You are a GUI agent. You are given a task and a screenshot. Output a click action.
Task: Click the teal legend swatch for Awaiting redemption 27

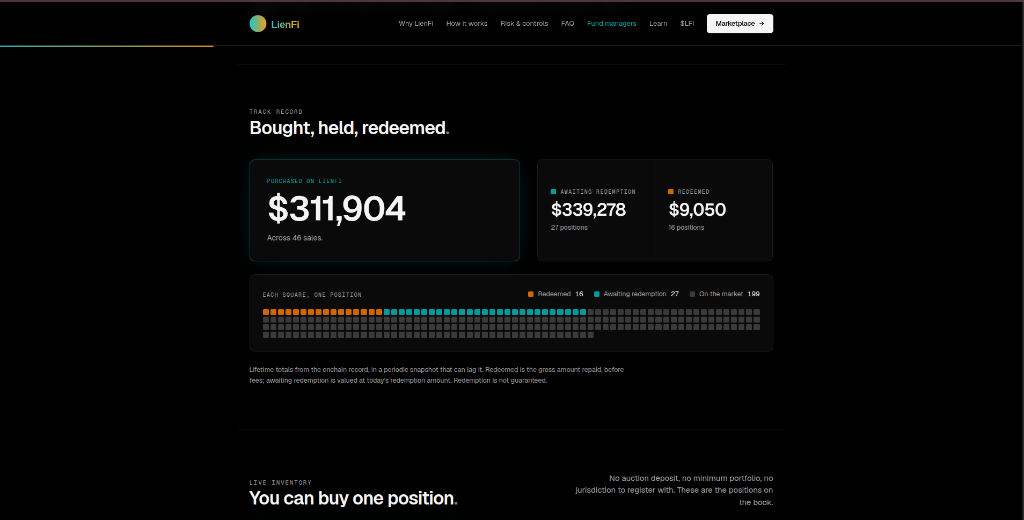(597, 294)
